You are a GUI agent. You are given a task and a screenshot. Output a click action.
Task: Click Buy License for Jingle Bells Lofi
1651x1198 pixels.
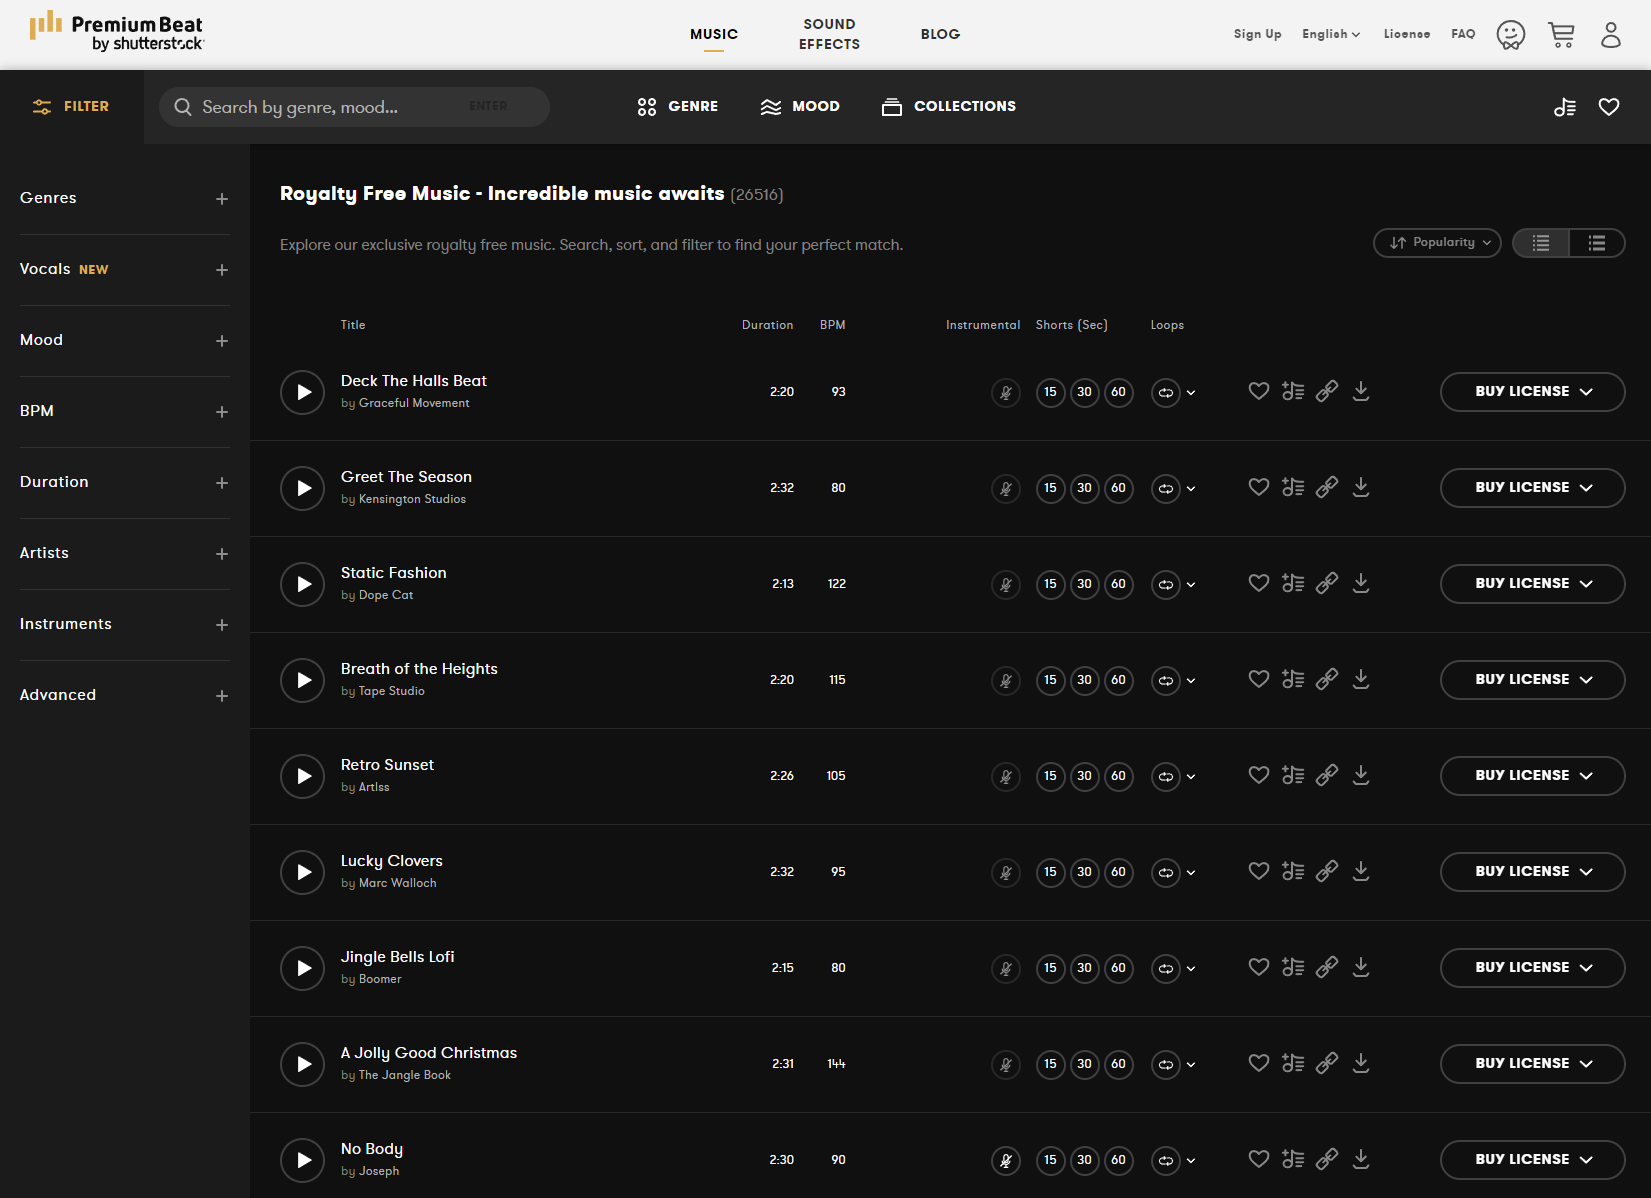tap(1532, 967)
